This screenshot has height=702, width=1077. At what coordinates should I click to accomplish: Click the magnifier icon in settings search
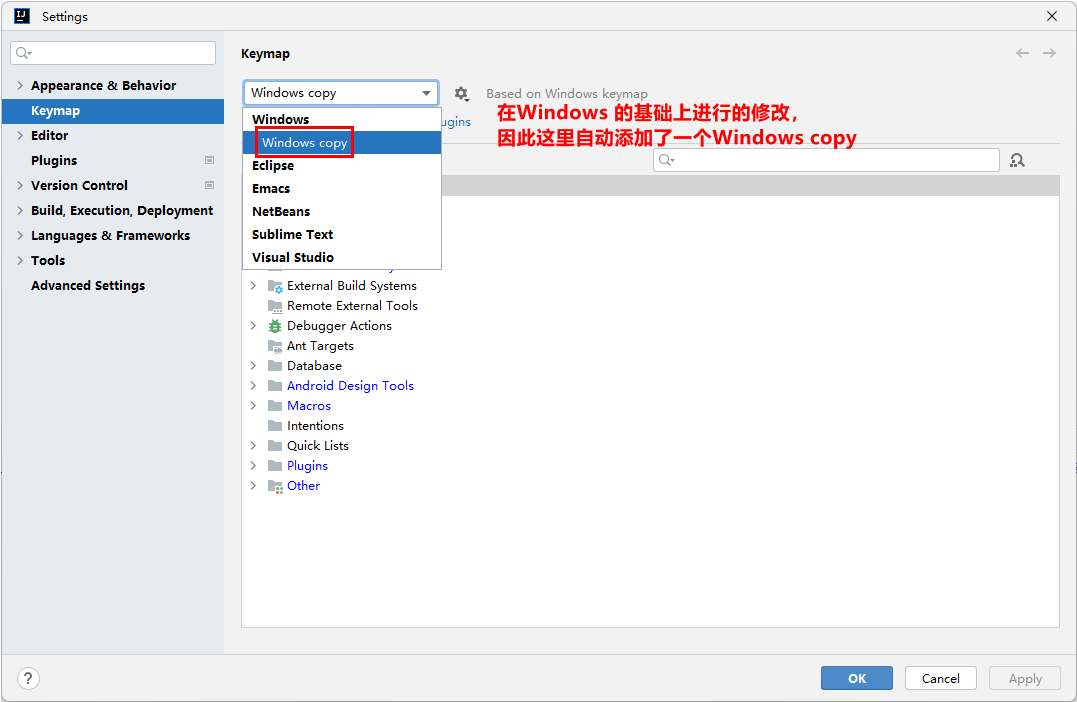click(x=23, y=53)
